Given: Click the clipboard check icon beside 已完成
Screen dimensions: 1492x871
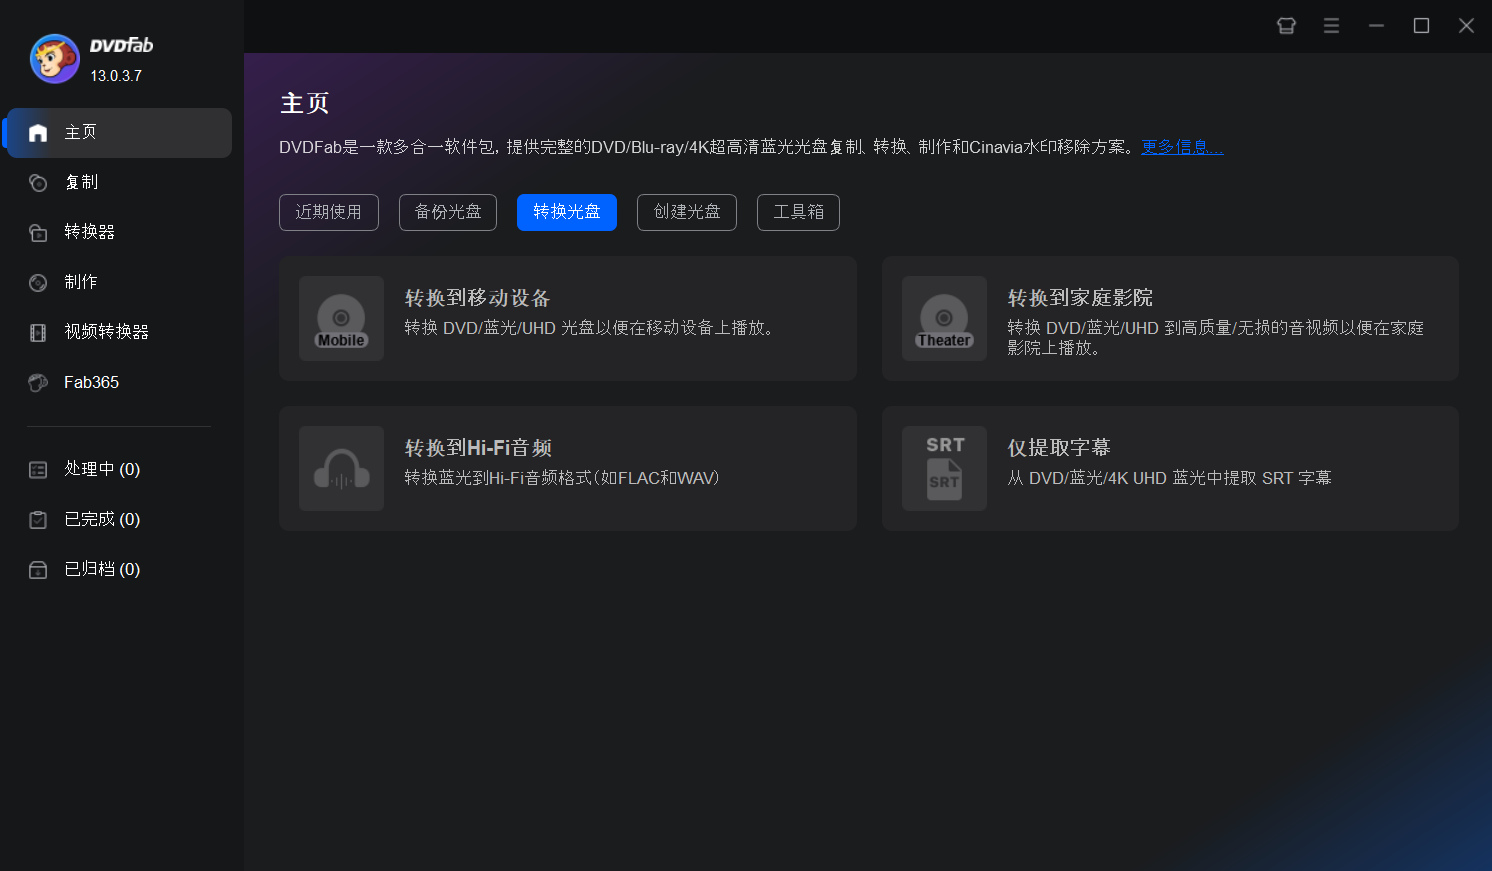Looking at the screenshot, I should click(38, 520).
